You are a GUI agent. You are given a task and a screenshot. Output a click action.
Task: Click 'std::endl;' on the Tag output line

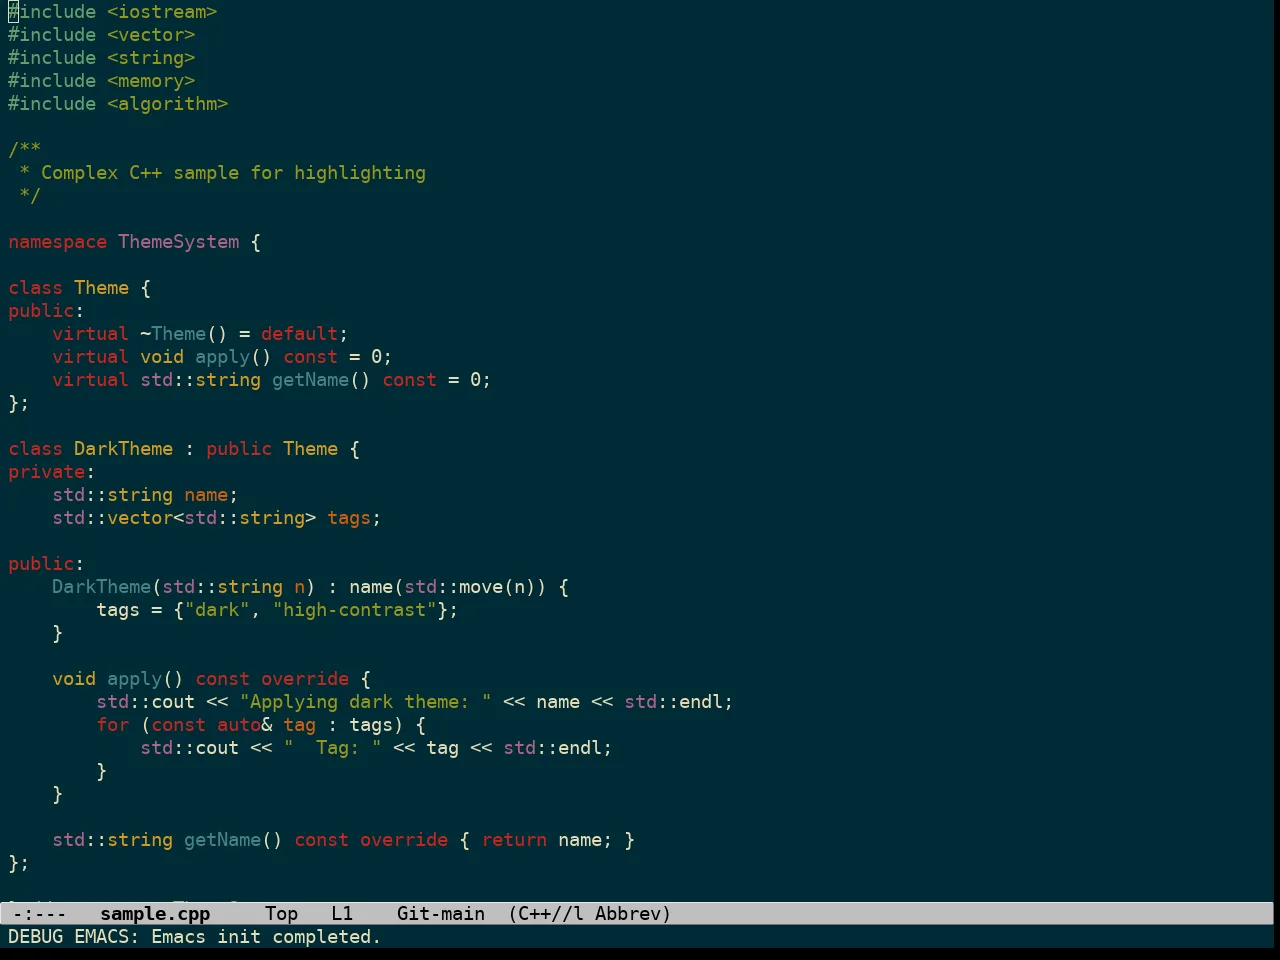point(558,748)
